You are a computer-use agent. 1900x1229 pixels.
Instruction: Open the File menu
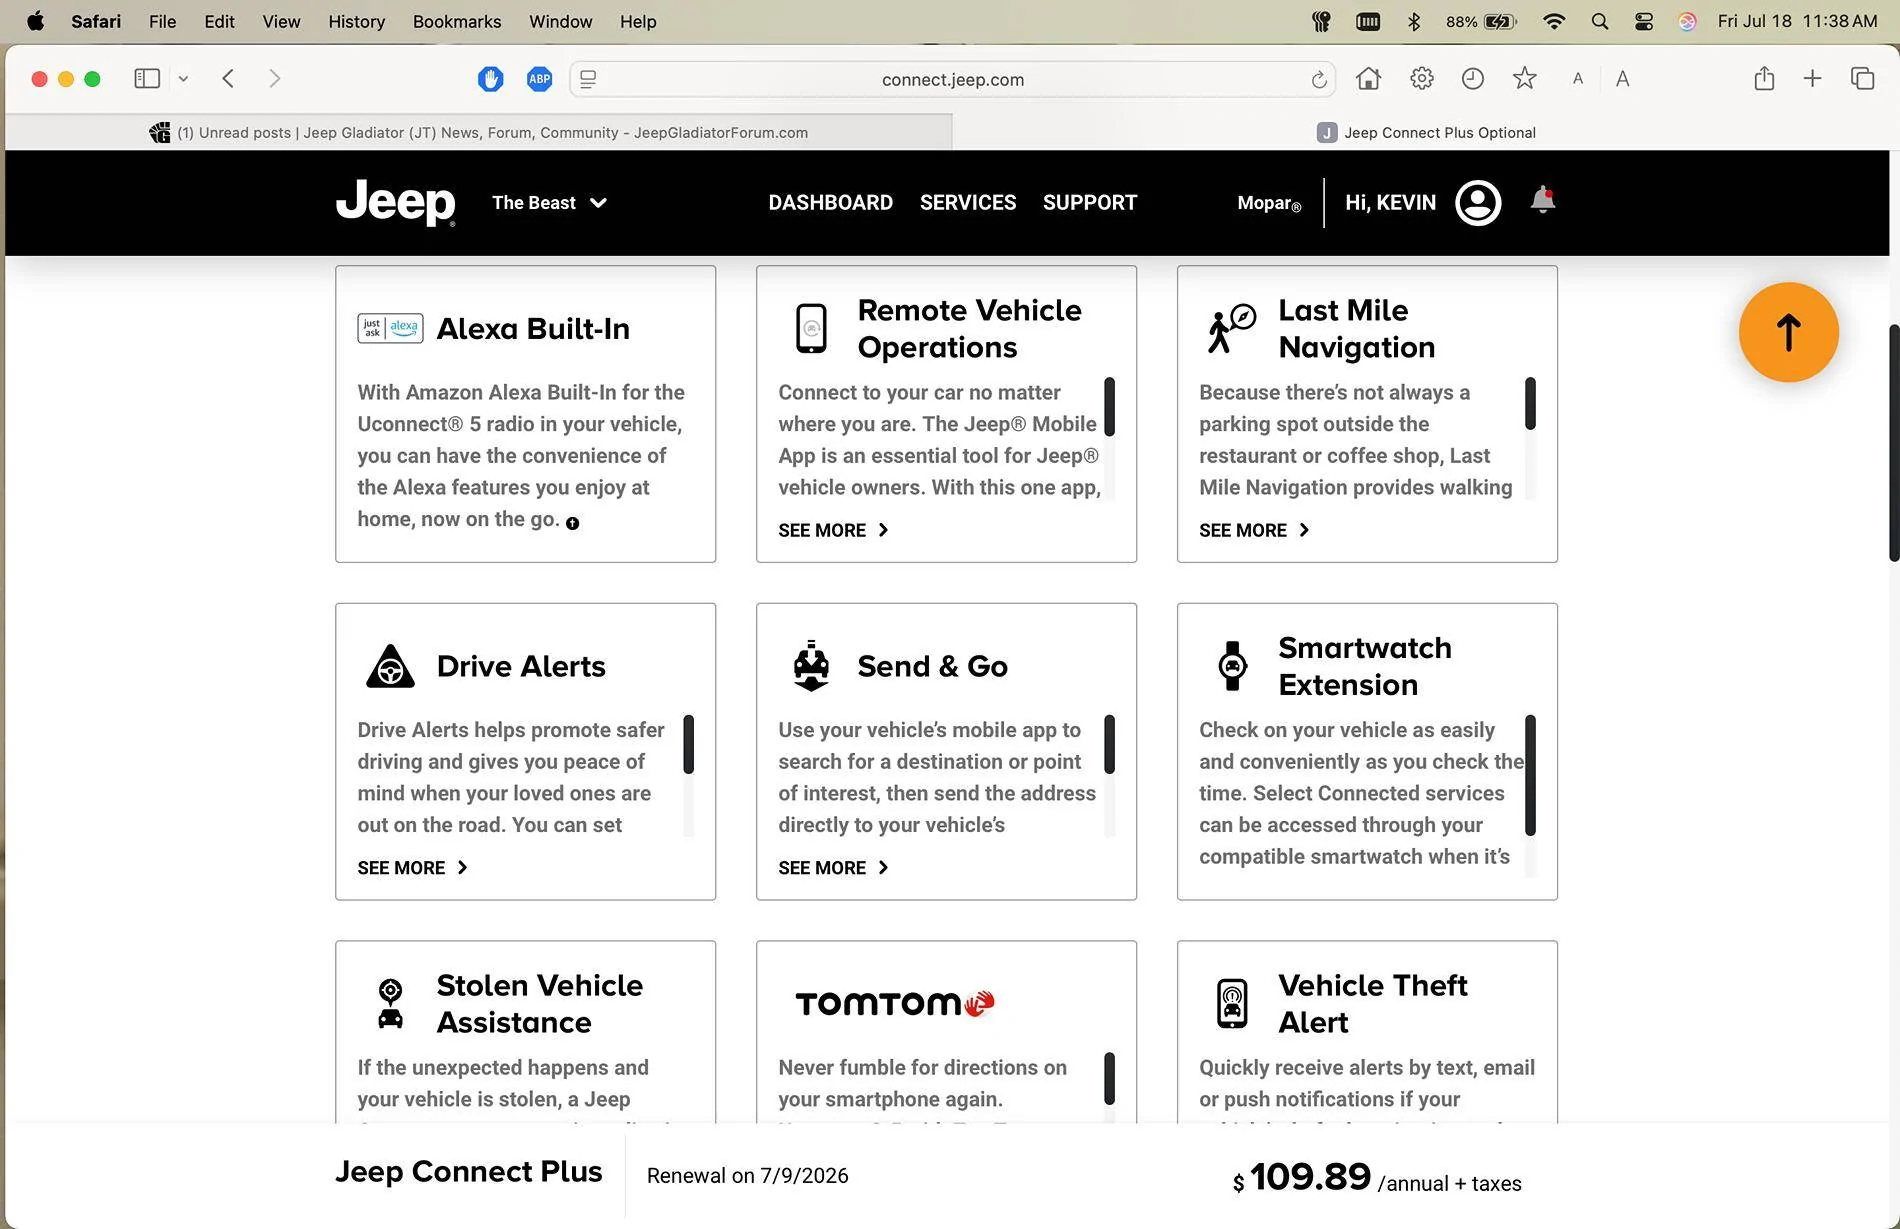(x=162, y=21)
